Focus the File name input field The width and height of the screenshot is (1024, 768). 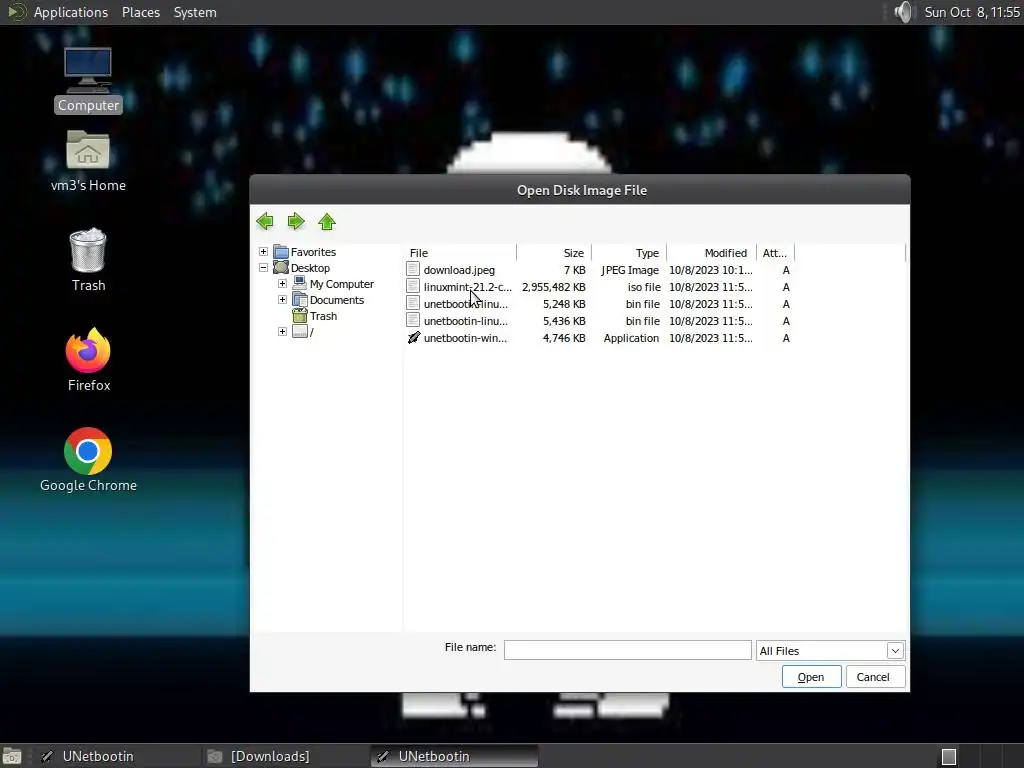628,650
